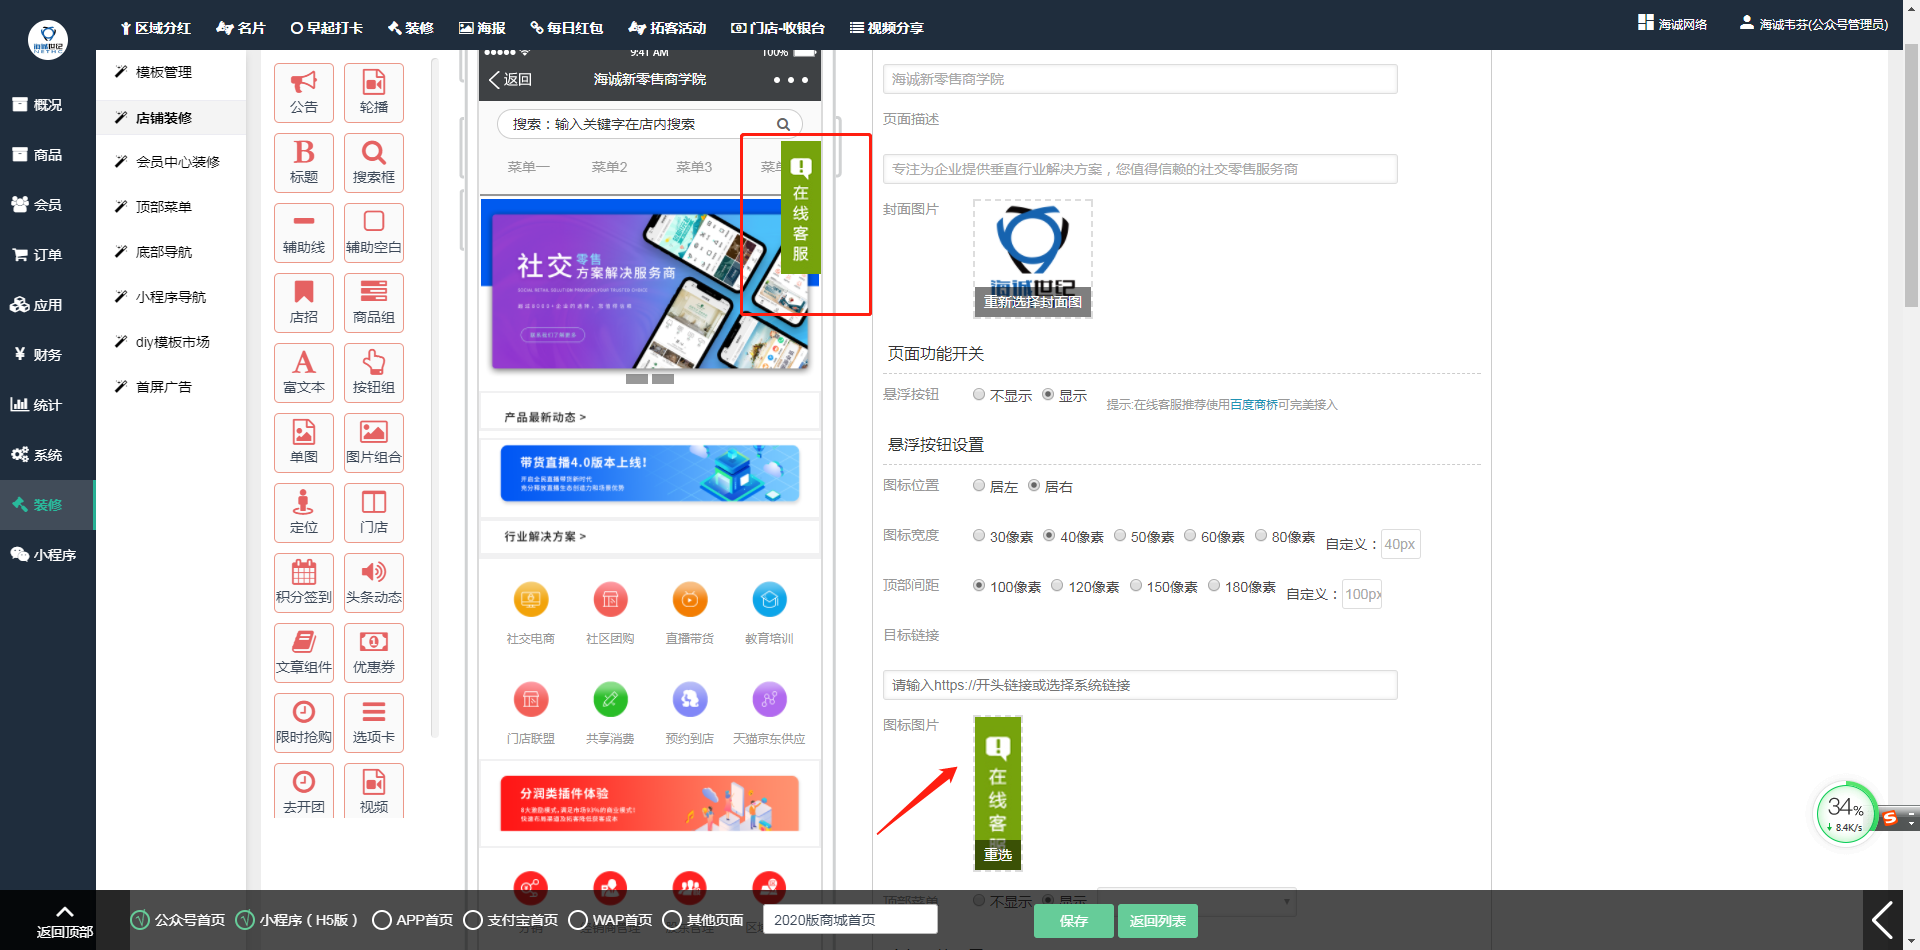Add the 文章组件 article component
Viewport: 1920px width, 950px height.
pyautogui.click(x=304, y=653)
